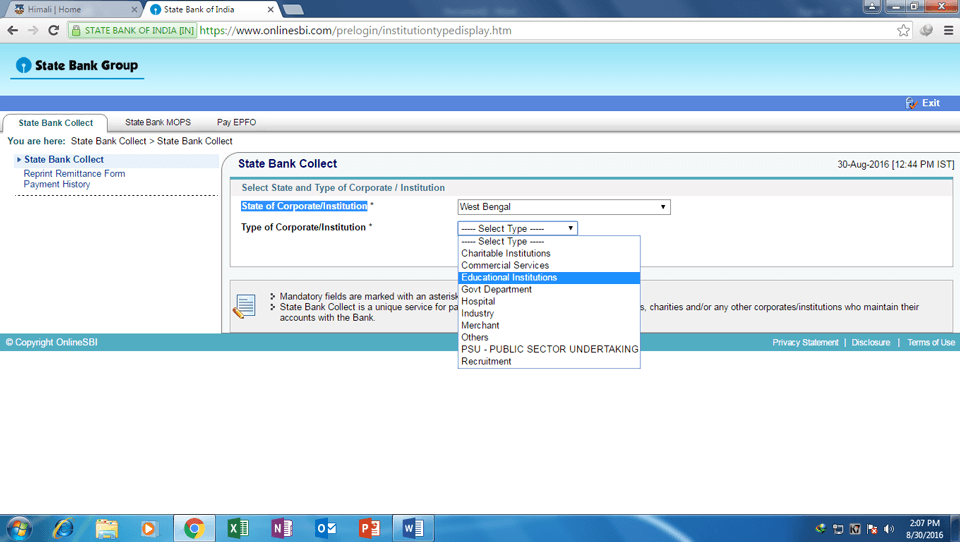Select Hospital in the type list
This screenshot has height=542, width=960.
[549, 301]
